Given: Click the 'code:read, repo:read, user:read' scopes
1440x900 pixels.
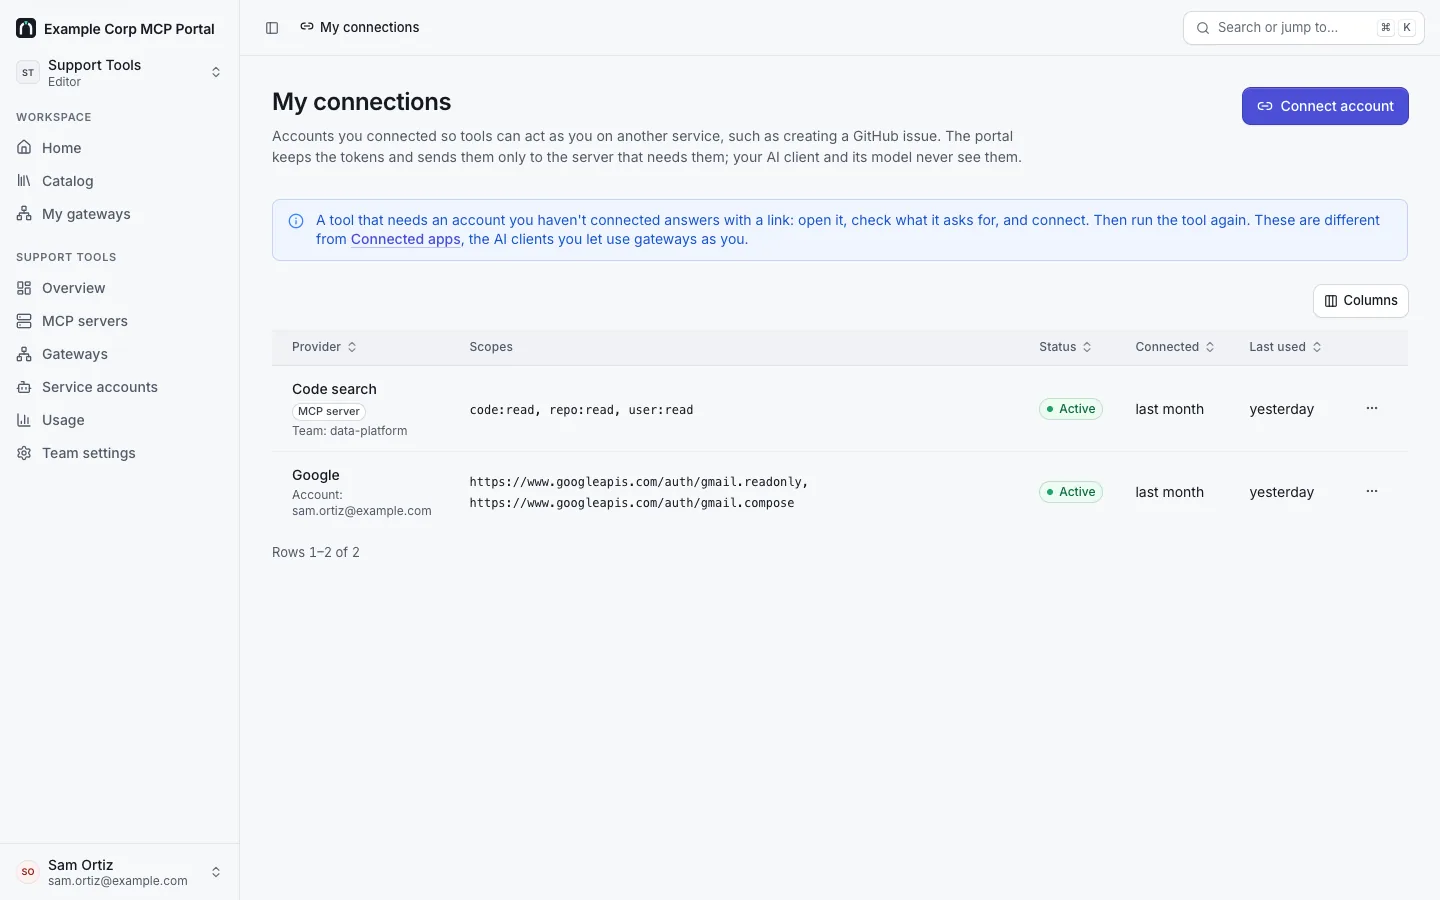Looking at the screenshot, I should click(581, 410).
